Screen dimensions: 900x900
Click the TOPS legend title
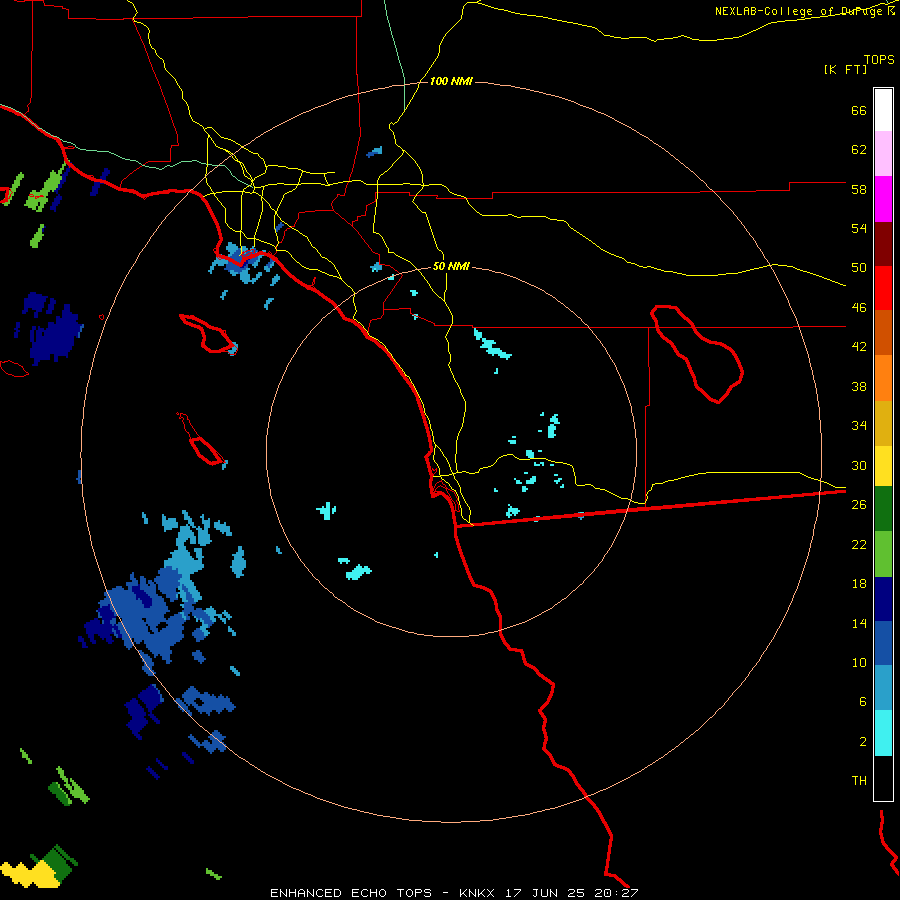[879, 59]
